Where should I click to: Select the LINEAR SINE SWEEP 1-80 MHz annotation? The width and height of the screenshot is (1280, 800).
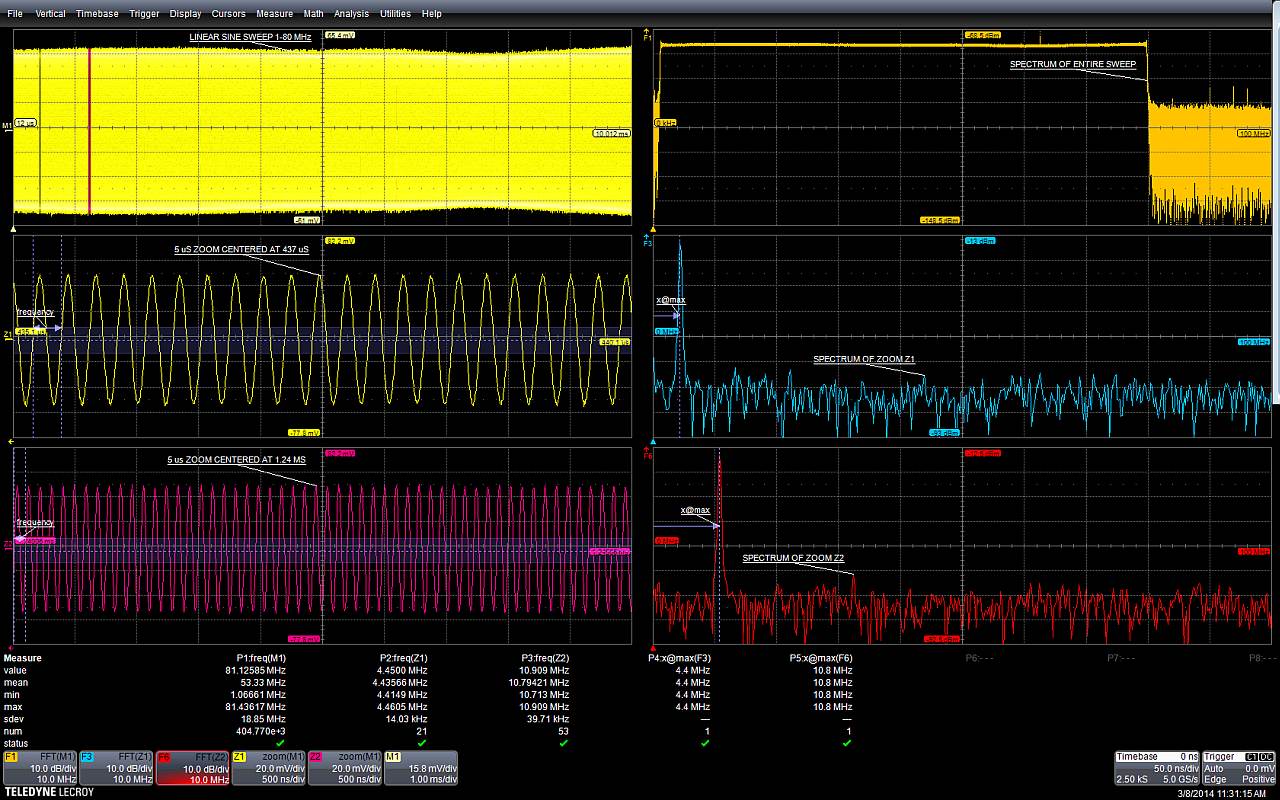(x=250, y=37)
